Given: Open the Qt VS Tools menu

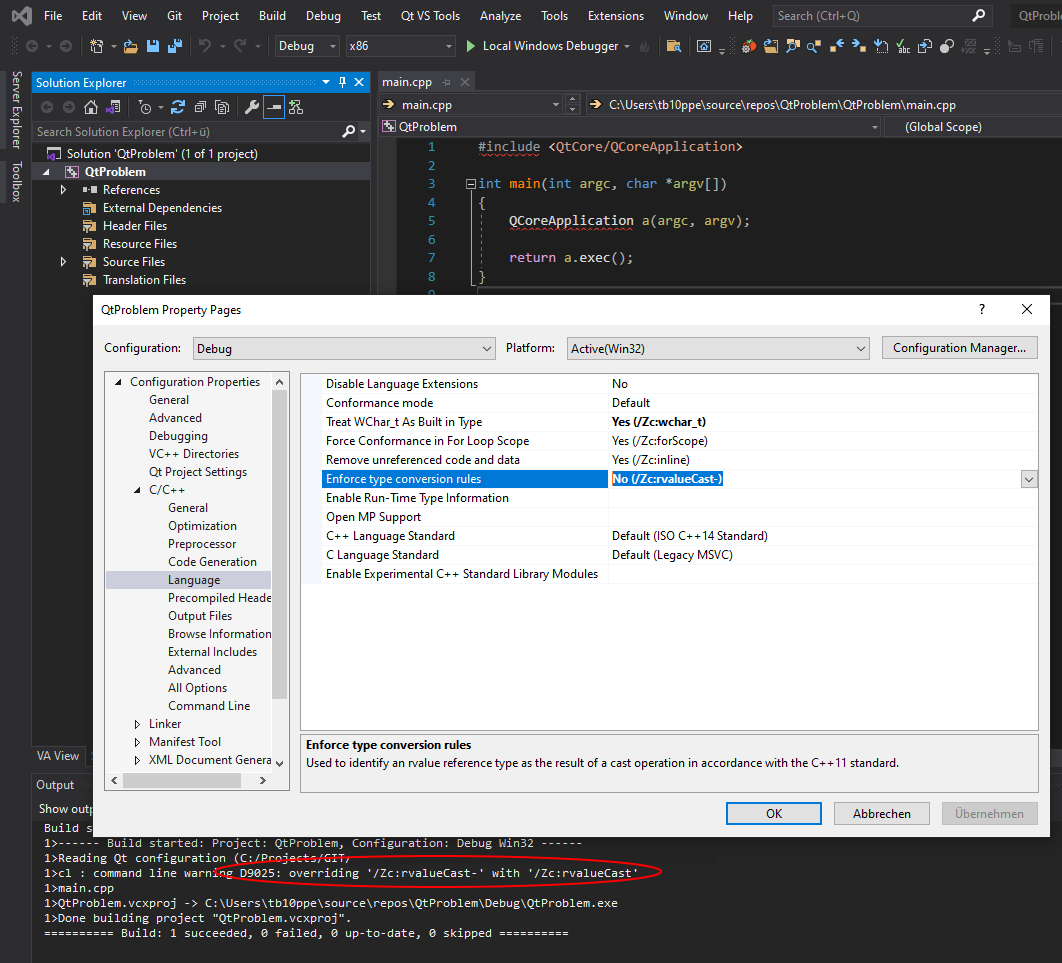Looking at the screenshot, I should [430, 16].
